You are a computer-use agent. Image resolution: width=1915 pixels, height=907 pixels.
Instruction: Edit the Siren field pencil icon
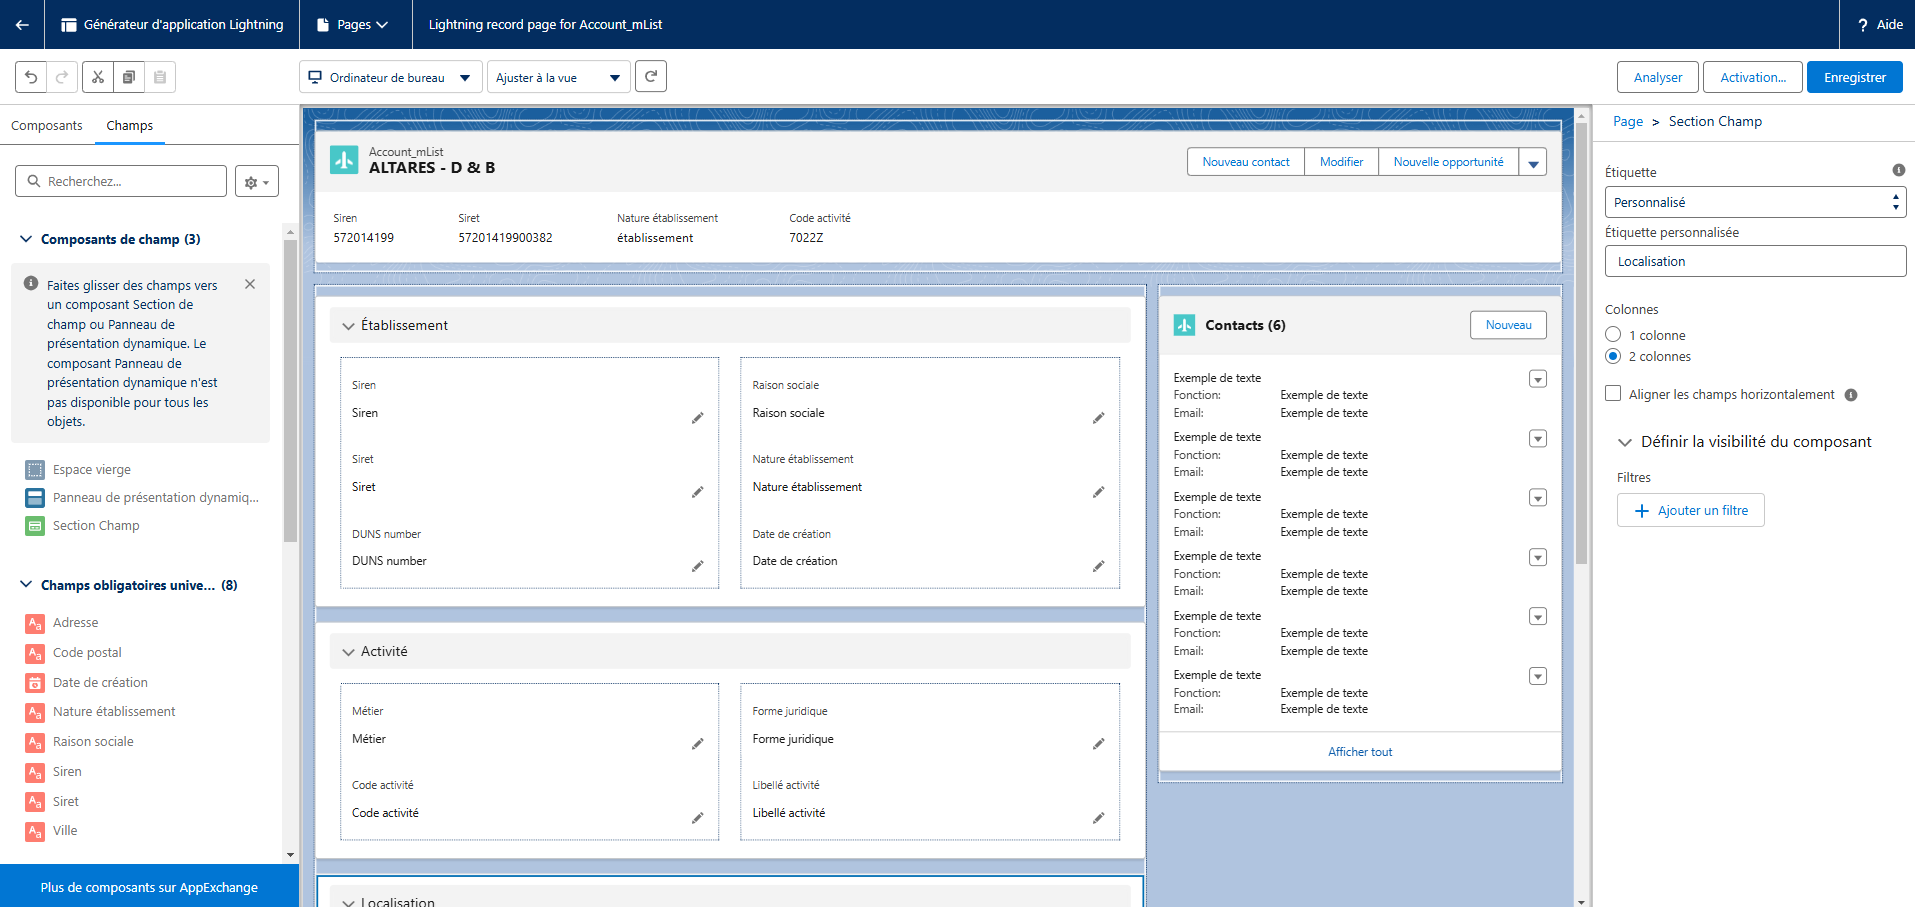click(698, 418)
